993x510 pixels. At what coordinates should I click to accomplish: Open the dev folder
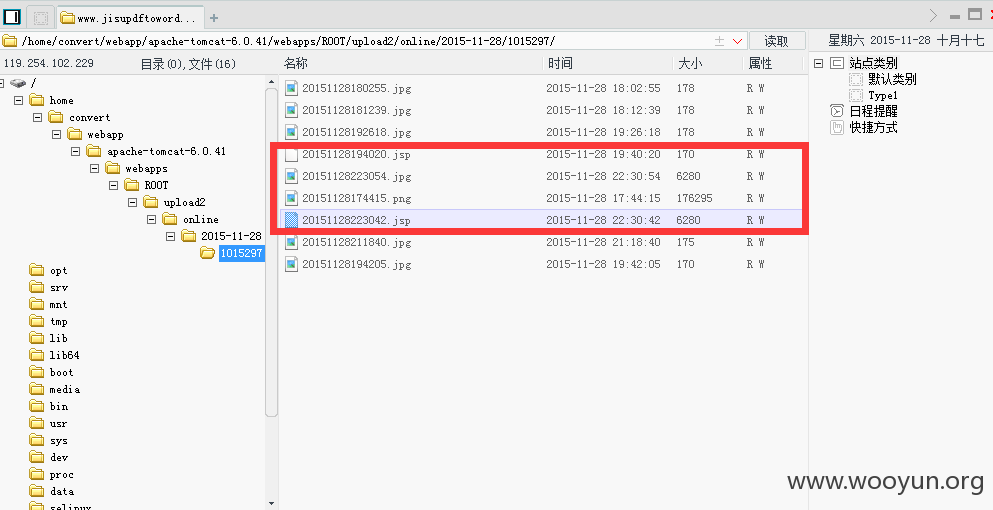58,457
